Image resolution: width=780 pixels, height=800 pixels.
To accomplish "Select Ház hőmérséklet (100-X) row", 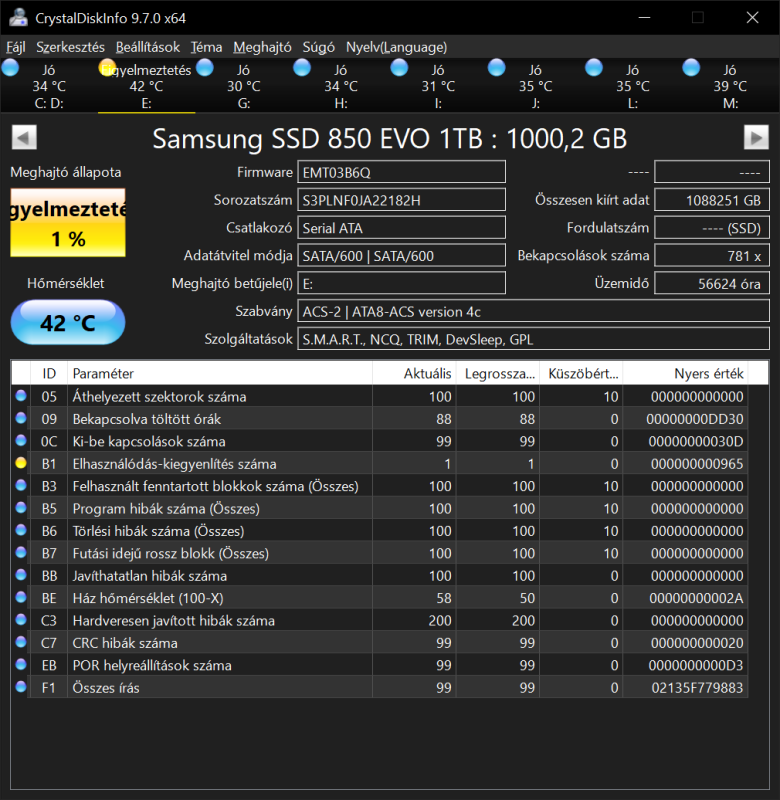I will click(x=380, y=598).
